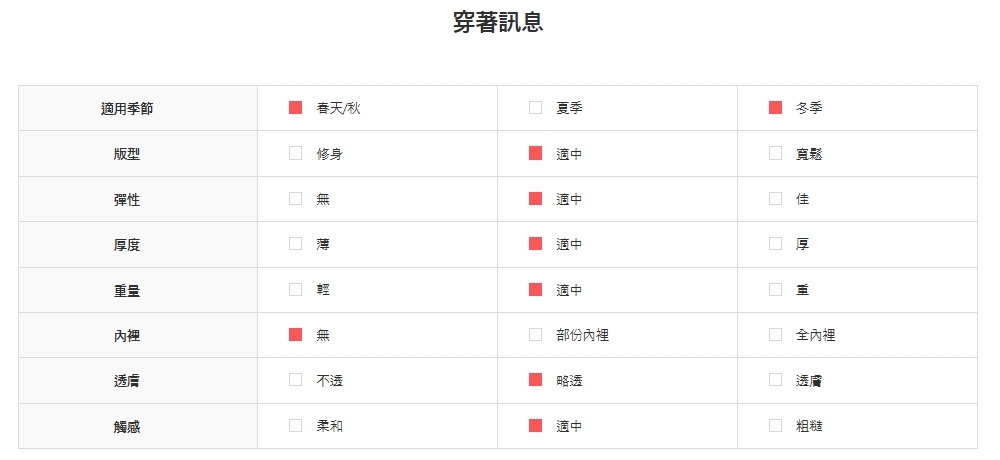Viewport: 1000px width, 460px height.
Task: Select the 修身 fit checkbox
Action: point(295,153)
